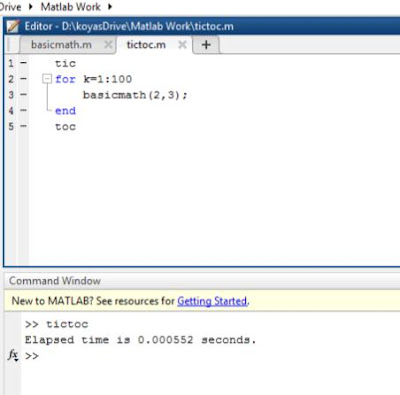Viewport: 400px width, 395px height.
Task: Switch to the basicmath.m tab
Action: click(x=61, y=45)
